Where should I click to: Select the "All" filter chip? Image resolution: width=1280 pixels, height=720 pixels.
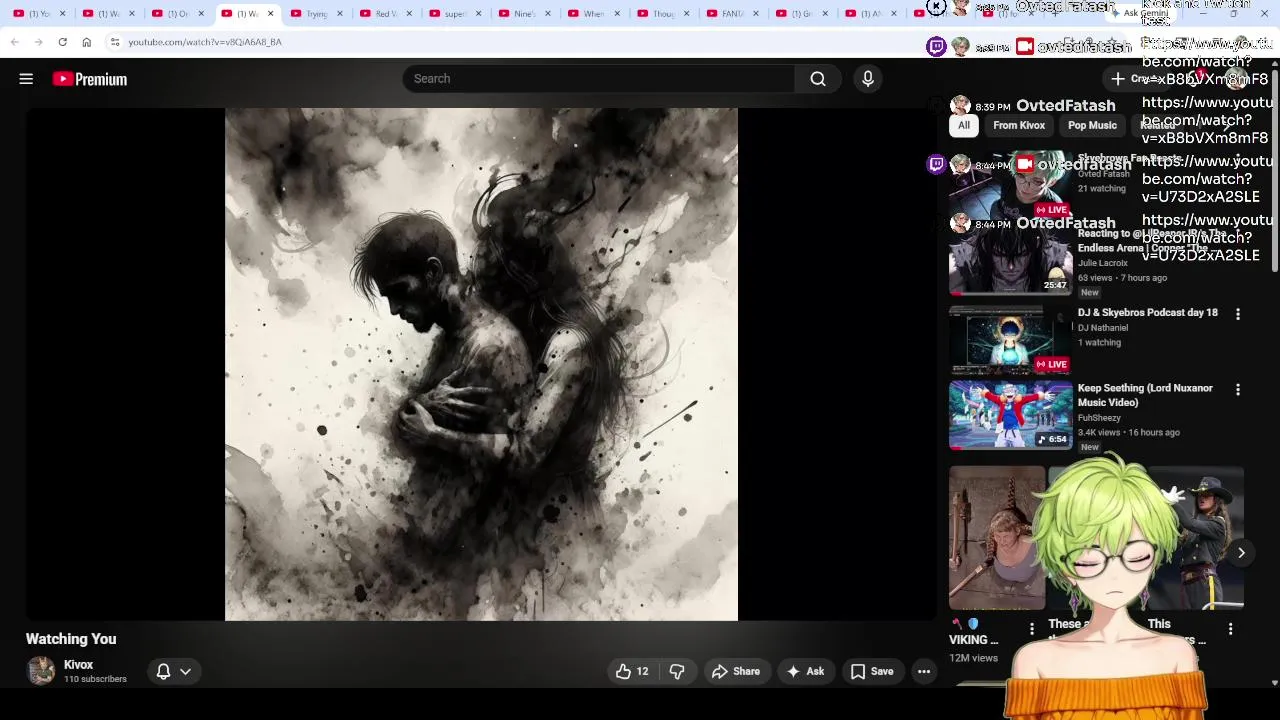pyautogui.click(x=964, y=126)
